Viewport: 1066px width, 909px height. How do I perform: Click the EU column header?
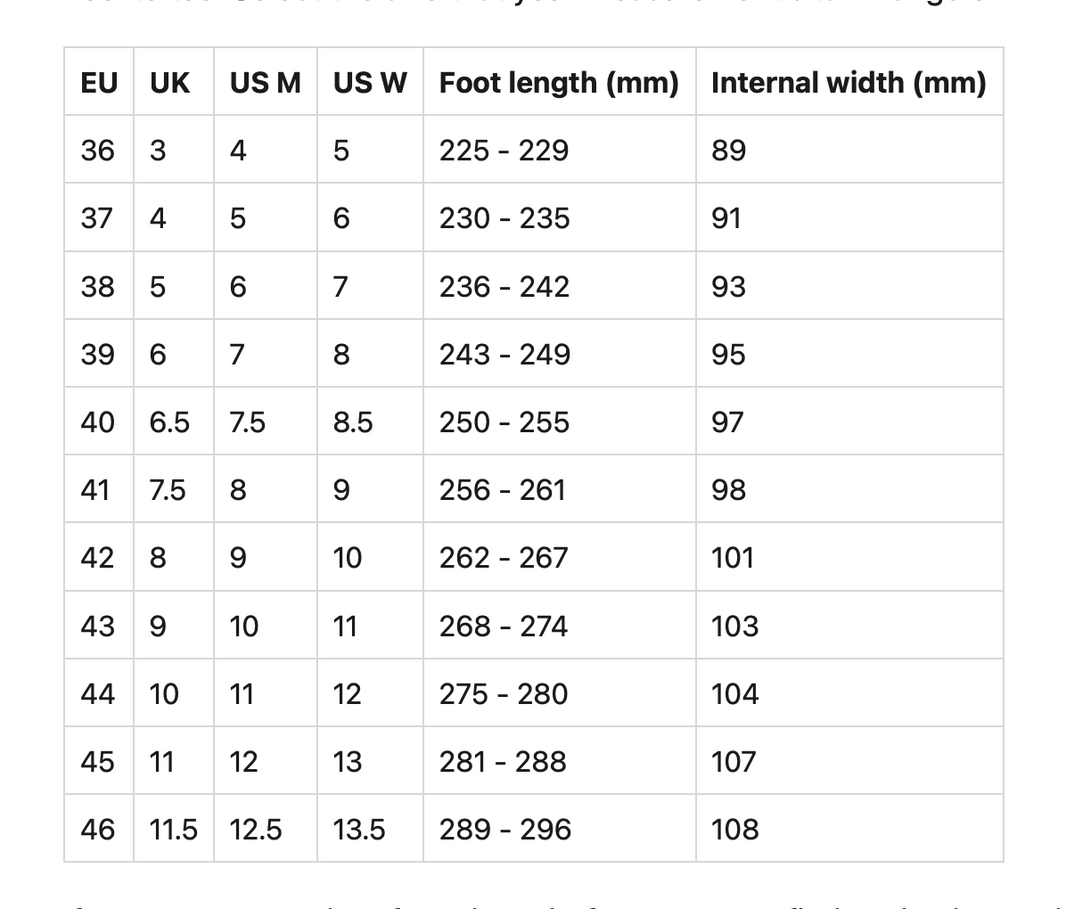[x=99, y=82]
